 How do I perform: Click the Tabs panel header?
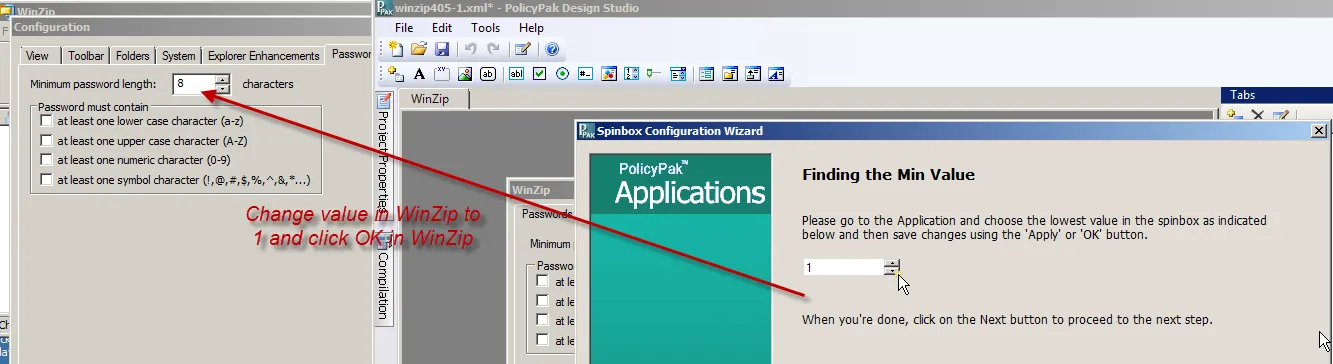[x=1277, y=95]
